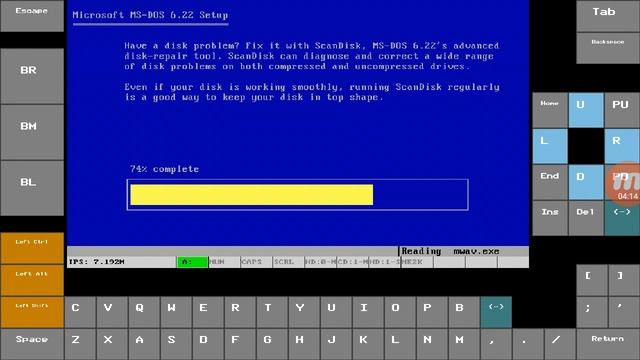640x360 pixels.
Task: Toggle the Left Alt modifier key
Action: pyautogui.click(x=32, y=280)
